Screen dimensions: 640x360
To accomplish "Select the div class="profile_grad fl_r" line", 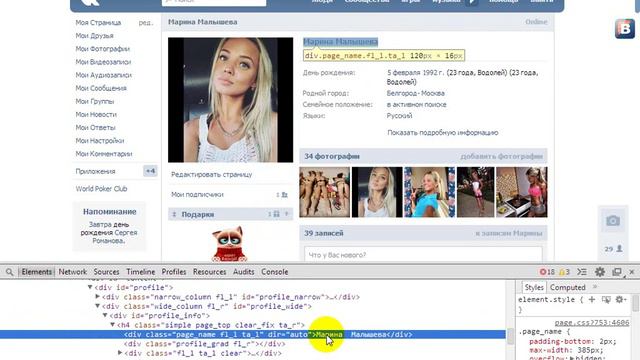I will pyautogui.click(x=205, y=344).
